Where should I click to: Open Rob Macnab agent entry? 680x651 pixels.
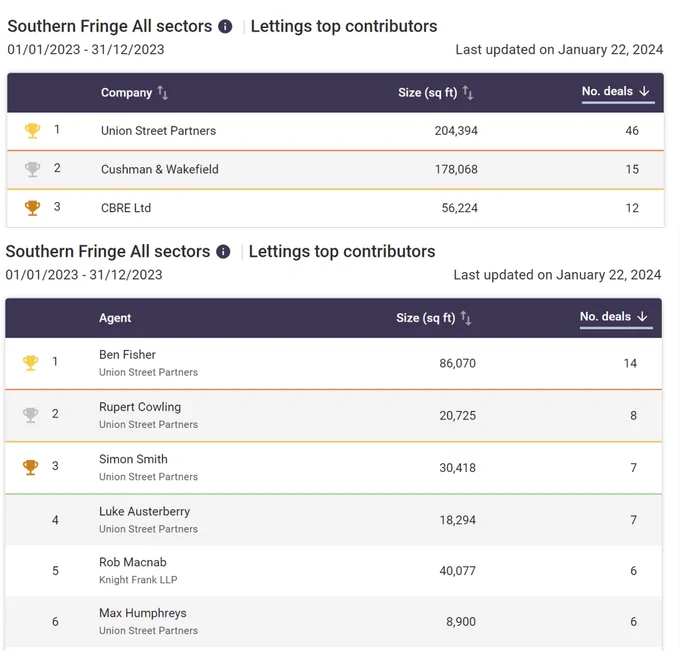(x=333, y=571)
